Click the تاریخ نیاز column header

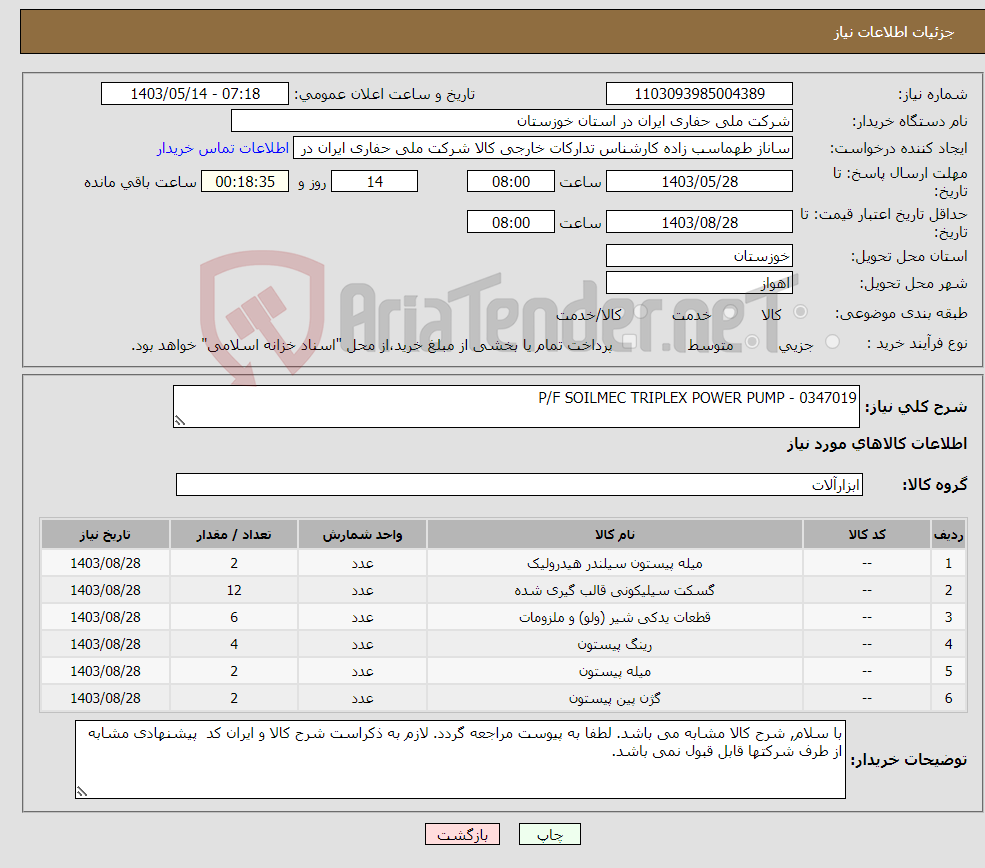point(105,534)
